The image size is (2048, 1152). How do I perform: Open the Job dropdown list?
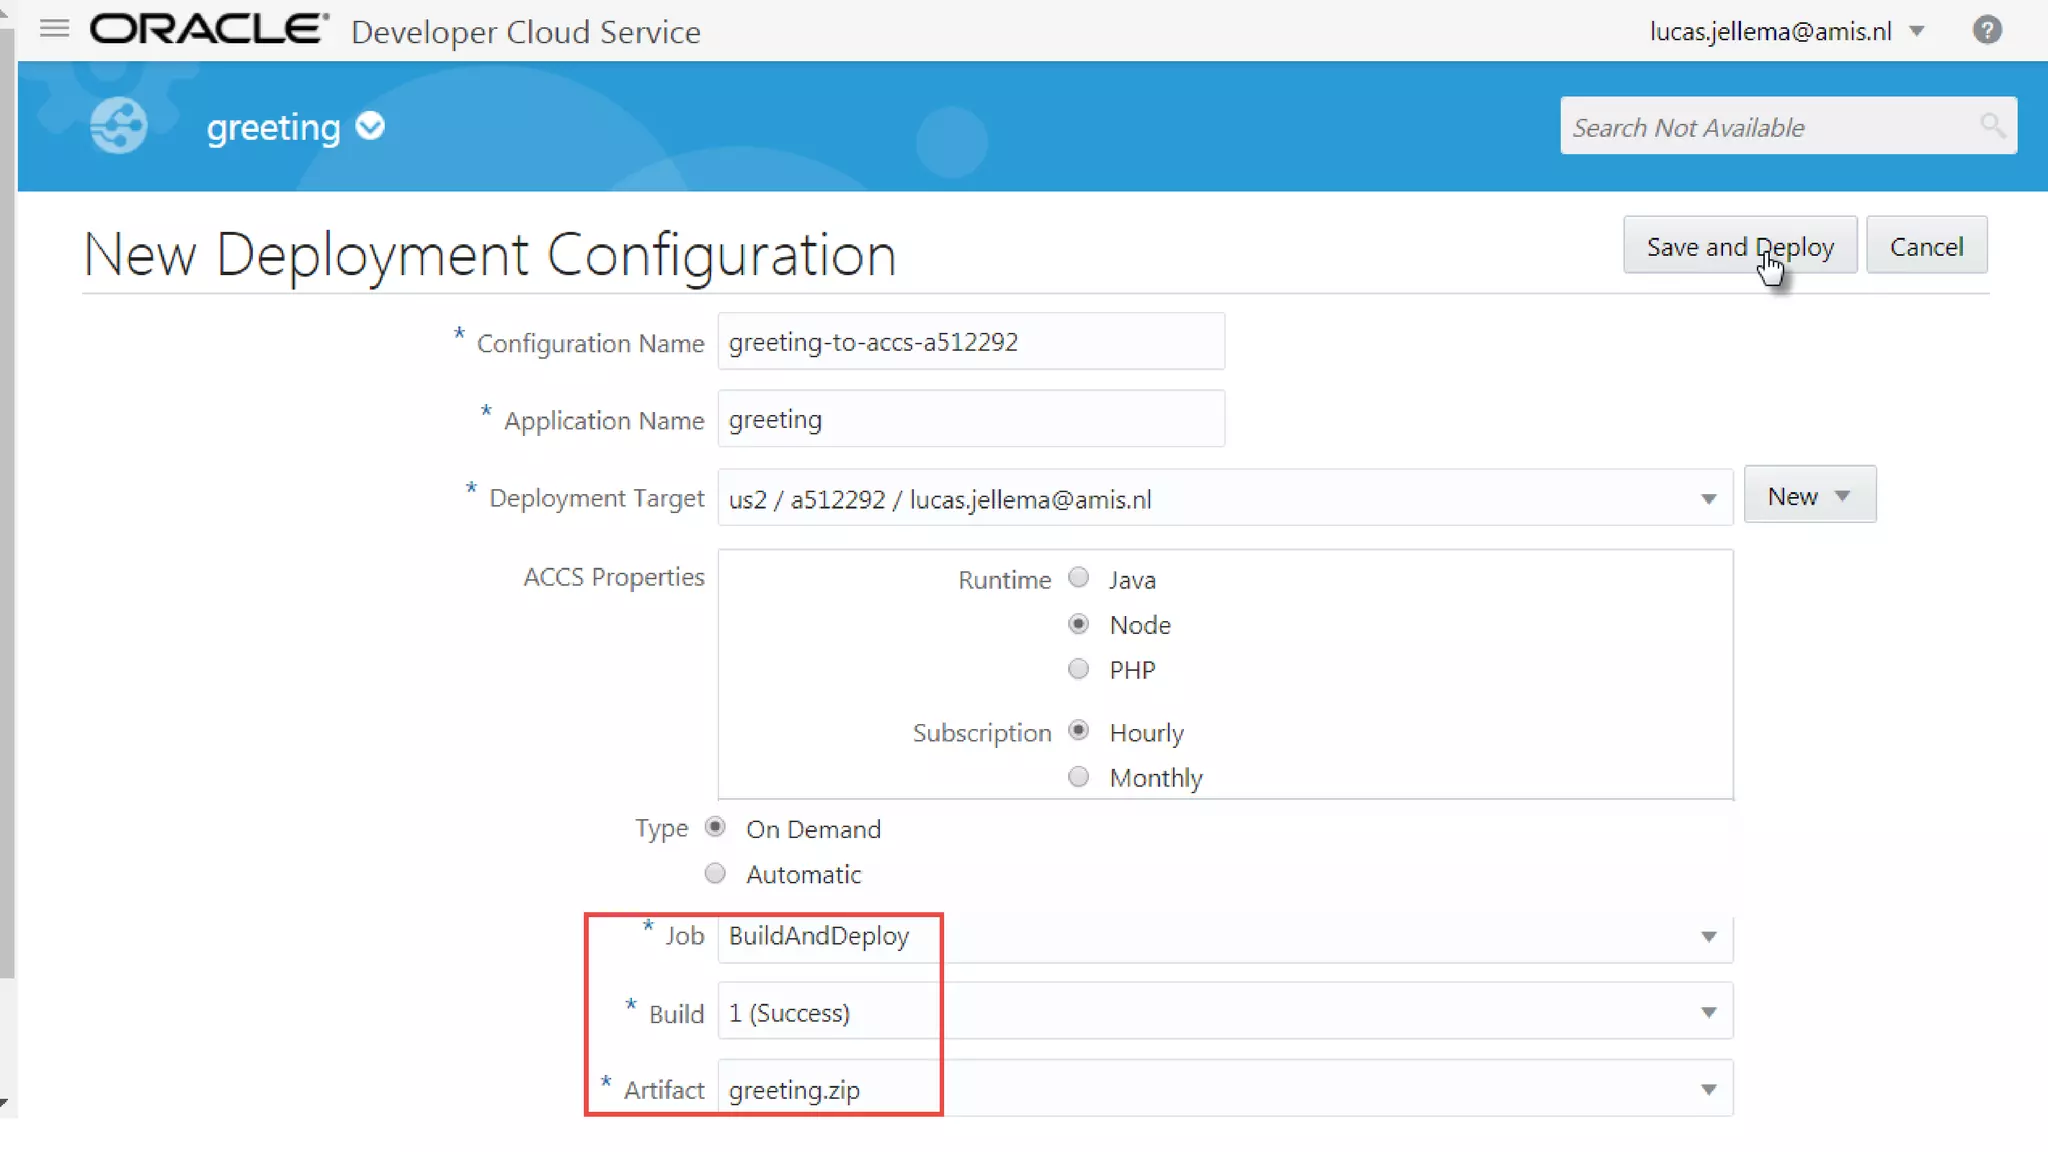[x=1708, y=937]
